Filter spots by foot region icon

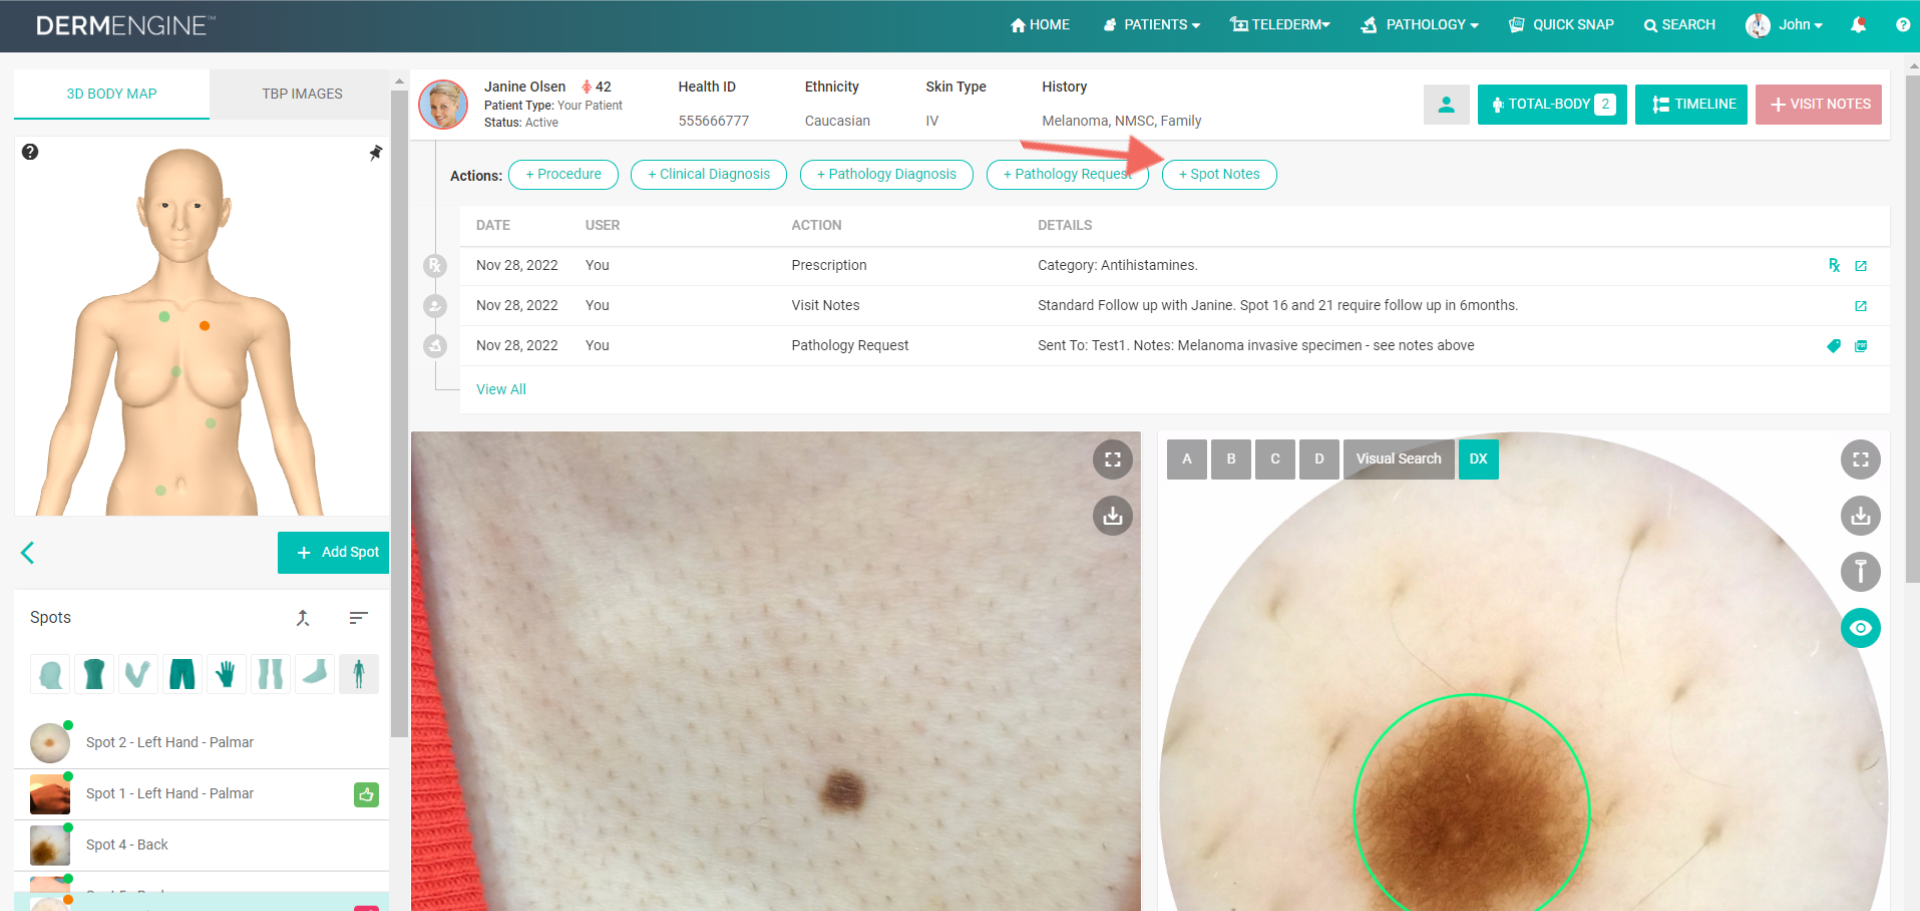coord(314,674)
